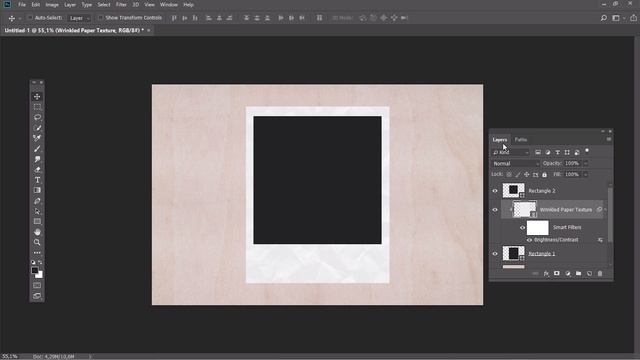Select the Path Selection tool
The image size is (640, 360).
tap(37, 211)
